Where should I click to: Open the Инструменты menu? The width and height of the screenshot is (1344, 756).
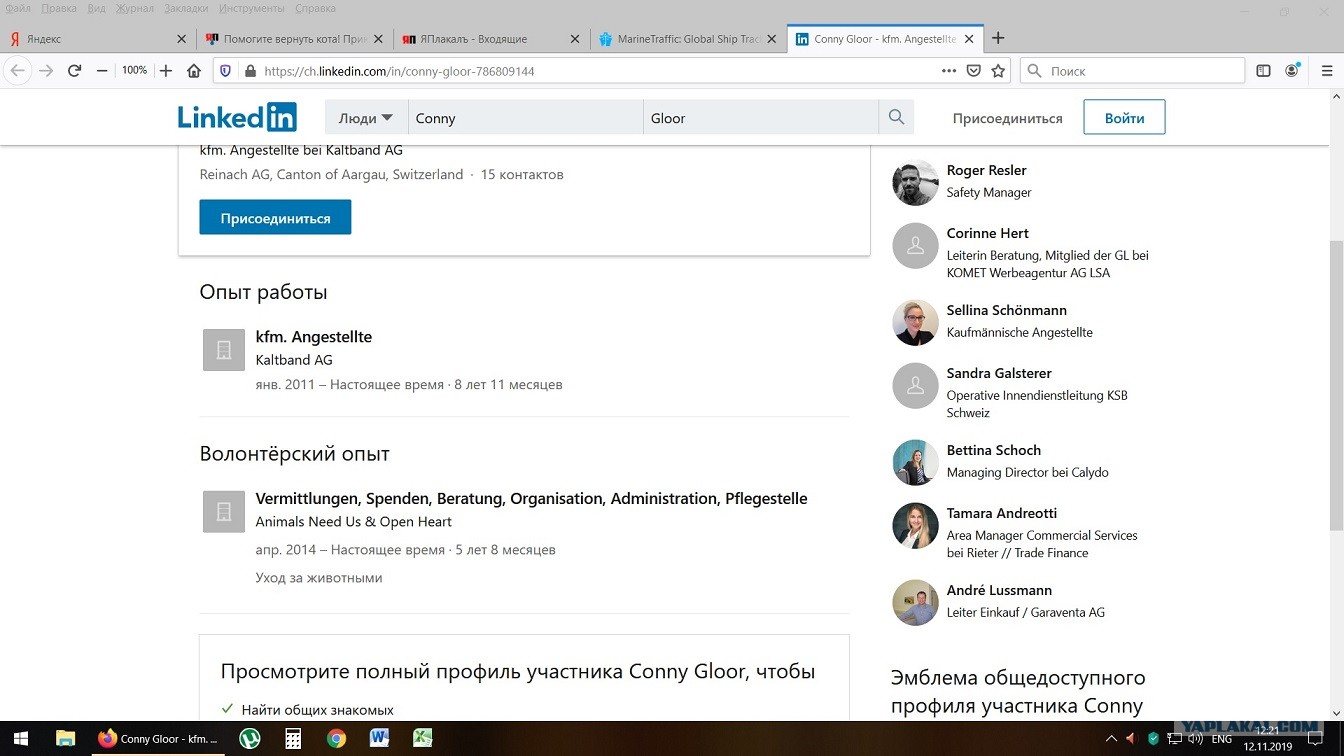[x=252, y=9]
